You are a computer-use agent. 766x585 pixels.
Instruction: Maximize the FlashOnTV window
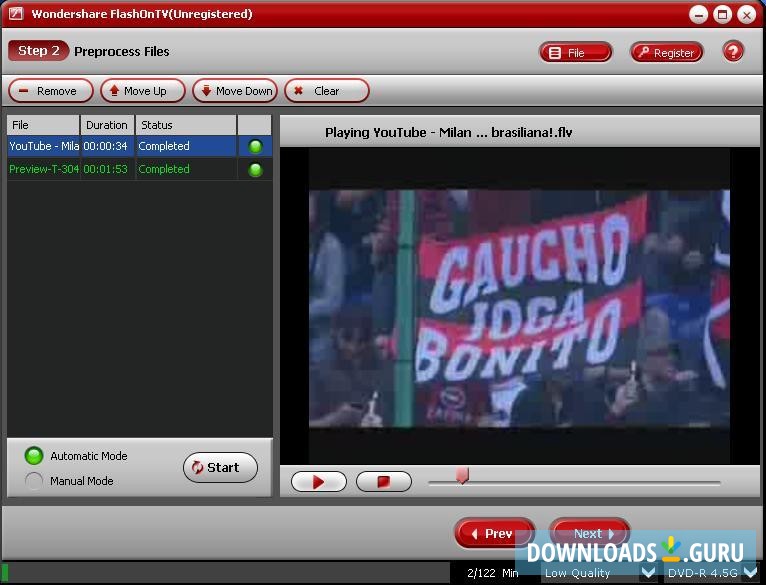tap(723, 15)
